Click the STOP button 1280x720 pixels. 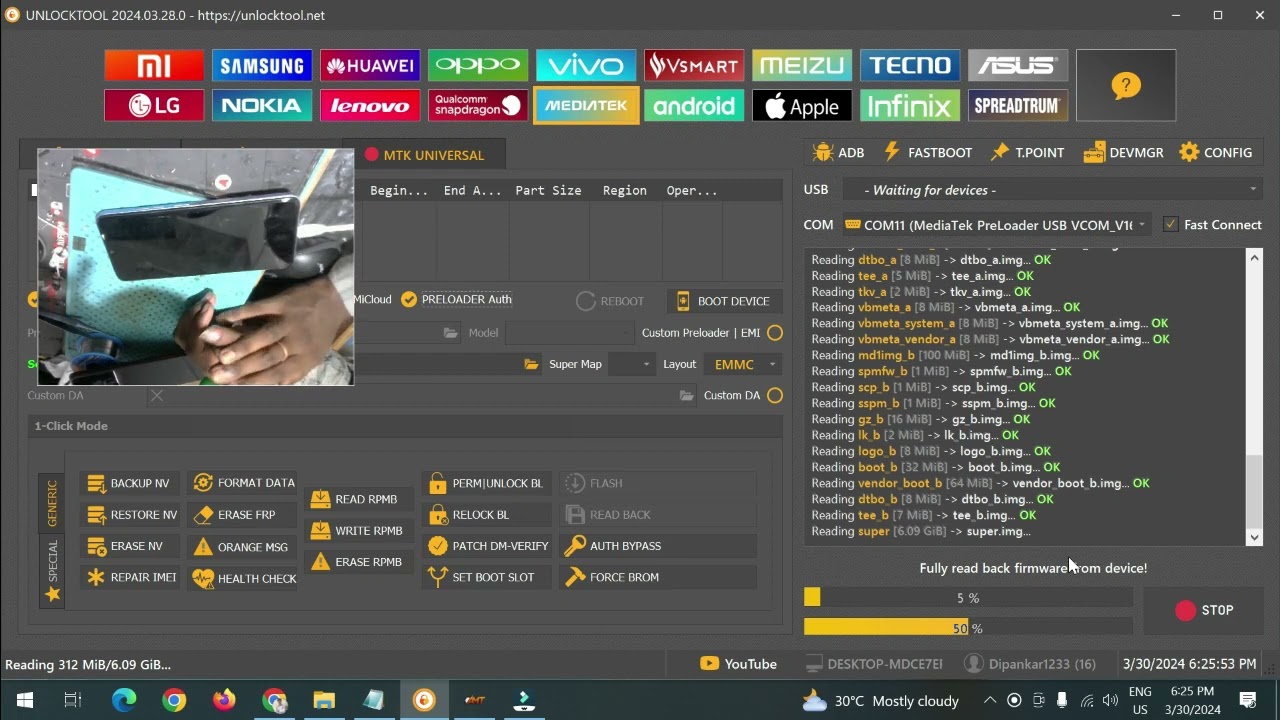pos(1203,610)
